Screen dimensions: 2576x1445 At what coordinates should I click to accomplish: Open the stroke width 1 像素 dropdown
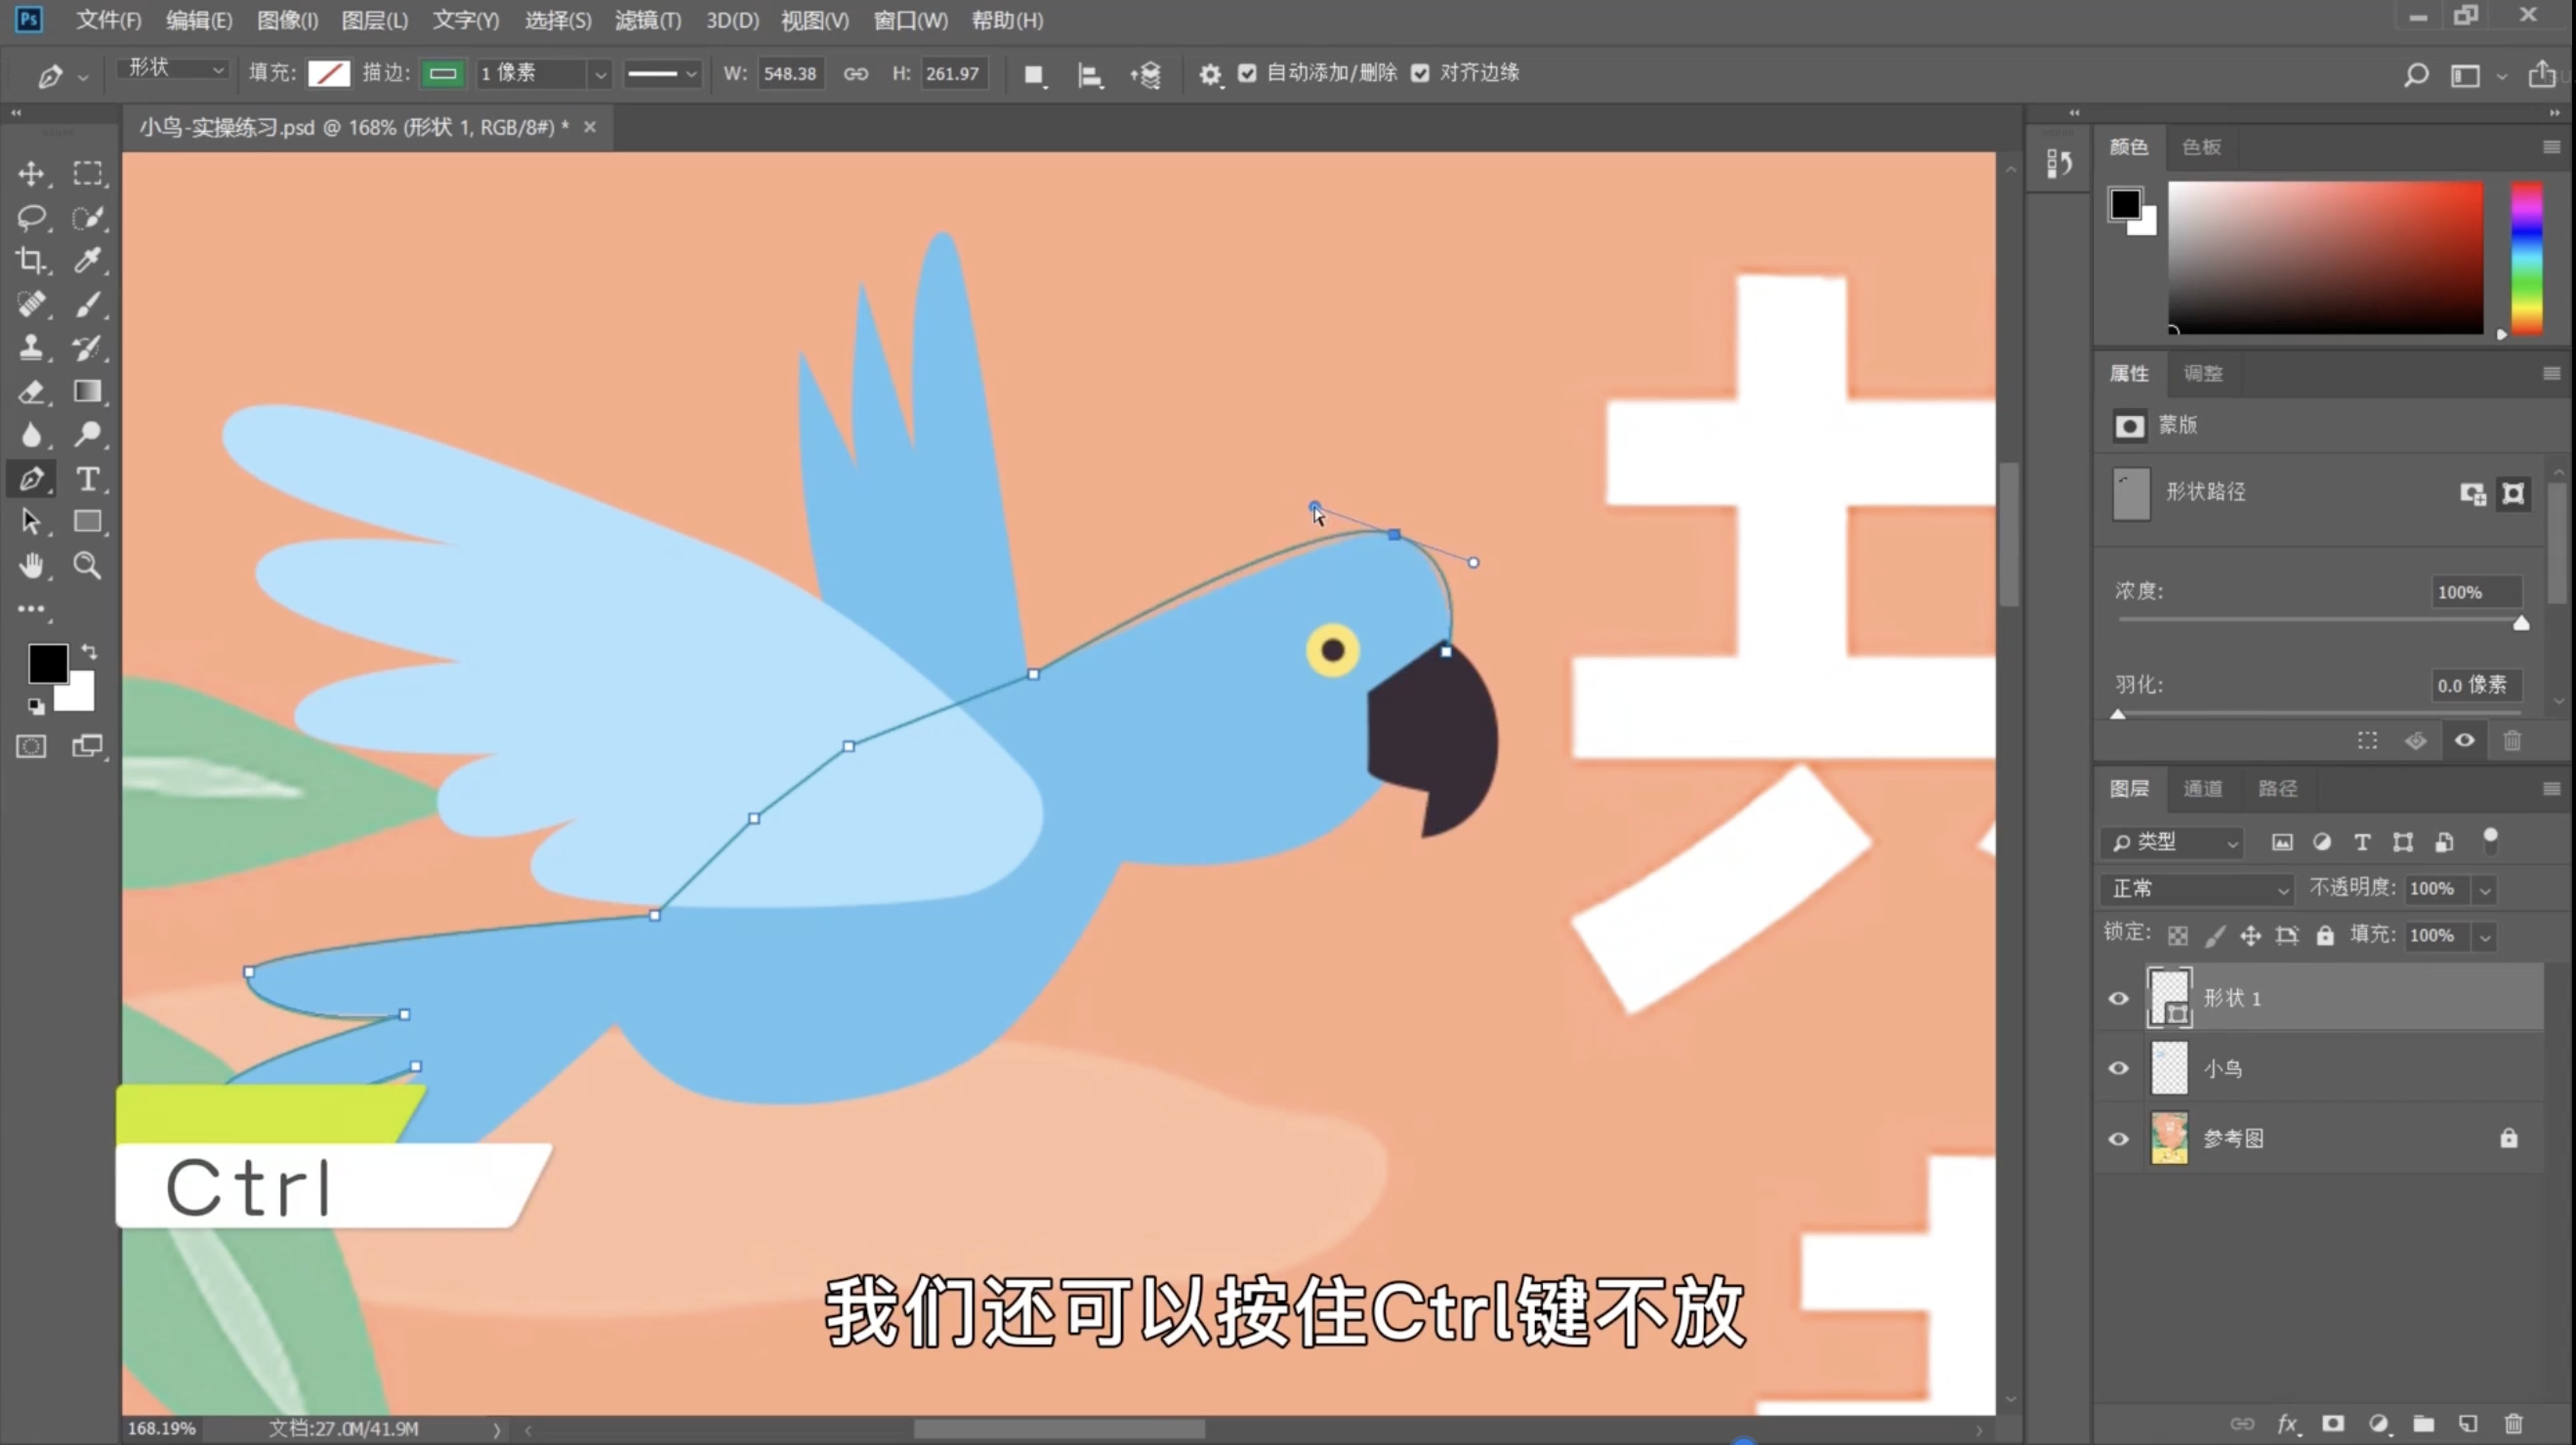pos(600,74)
